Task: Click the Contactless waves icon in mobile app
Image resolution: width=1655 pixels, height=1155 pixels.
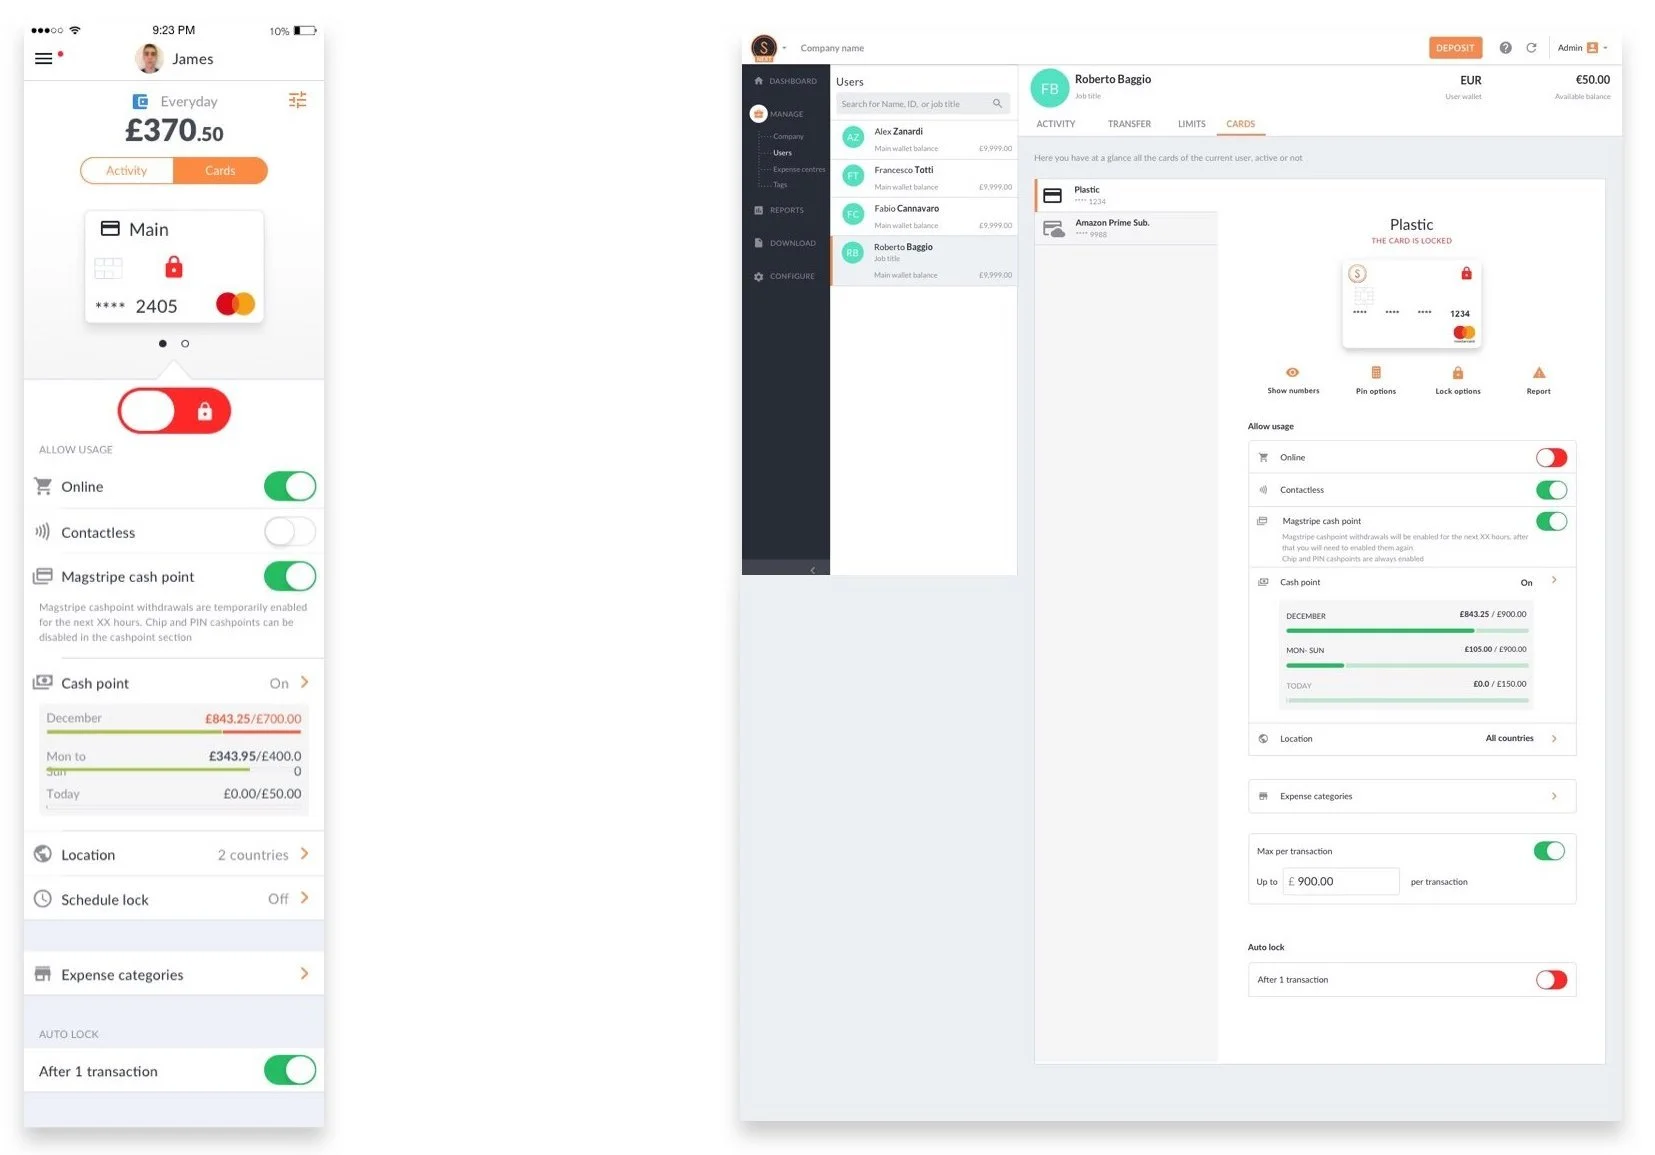Action: (43, 532)
